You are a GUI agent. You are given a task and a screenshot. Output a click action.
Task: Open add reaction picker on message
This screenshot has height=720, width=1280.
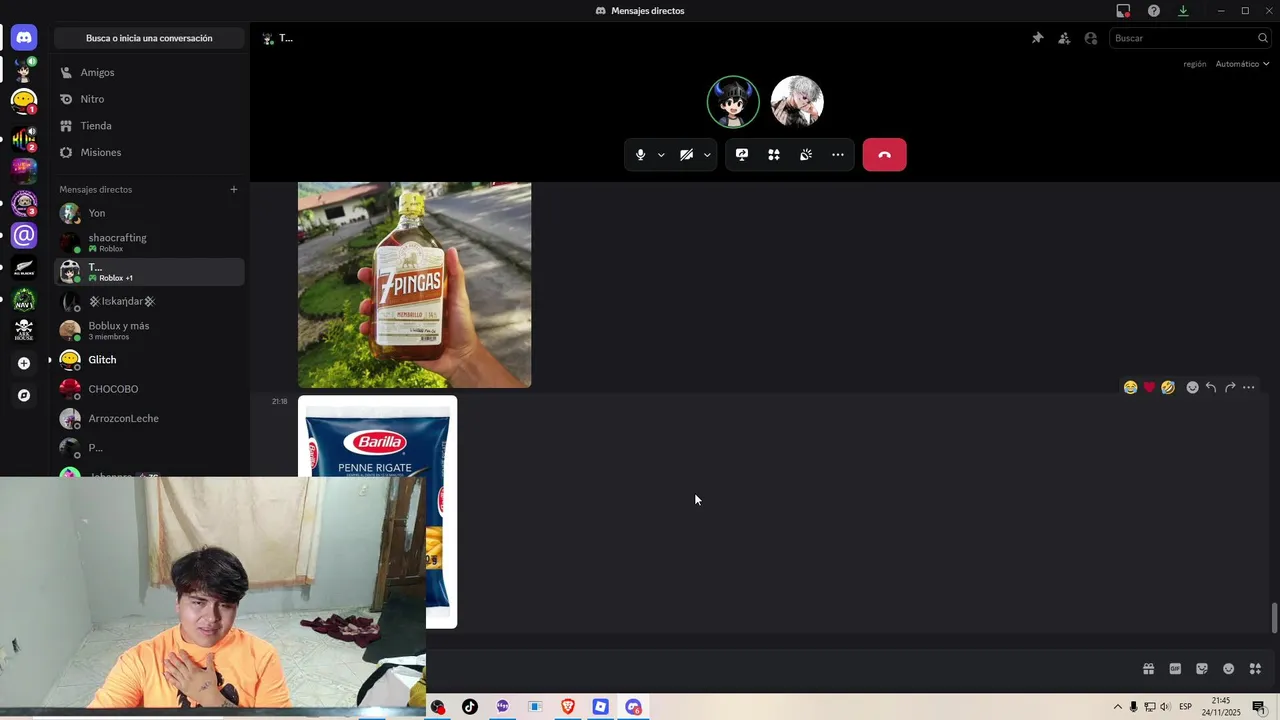click(1192, 387)
